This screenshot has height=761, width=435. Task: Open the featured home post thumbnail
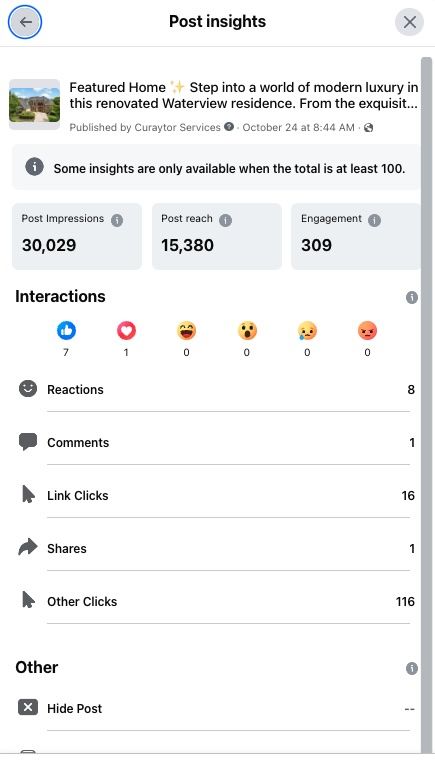34,104
